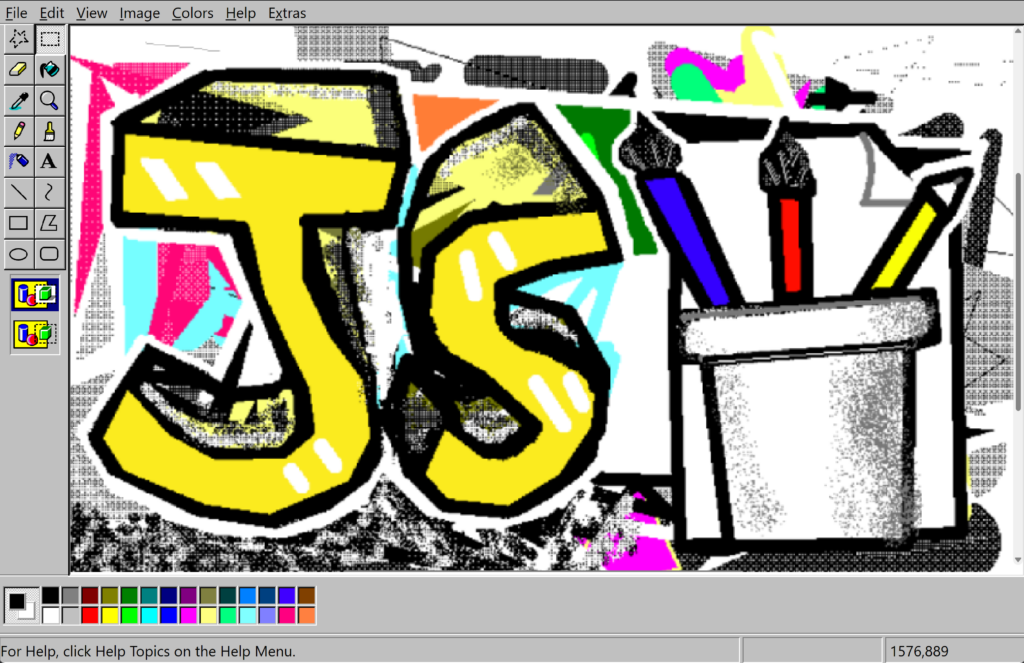Pick the dark green palette color
This screenshot has width=1024, height=663.
[x=129, y=595]
